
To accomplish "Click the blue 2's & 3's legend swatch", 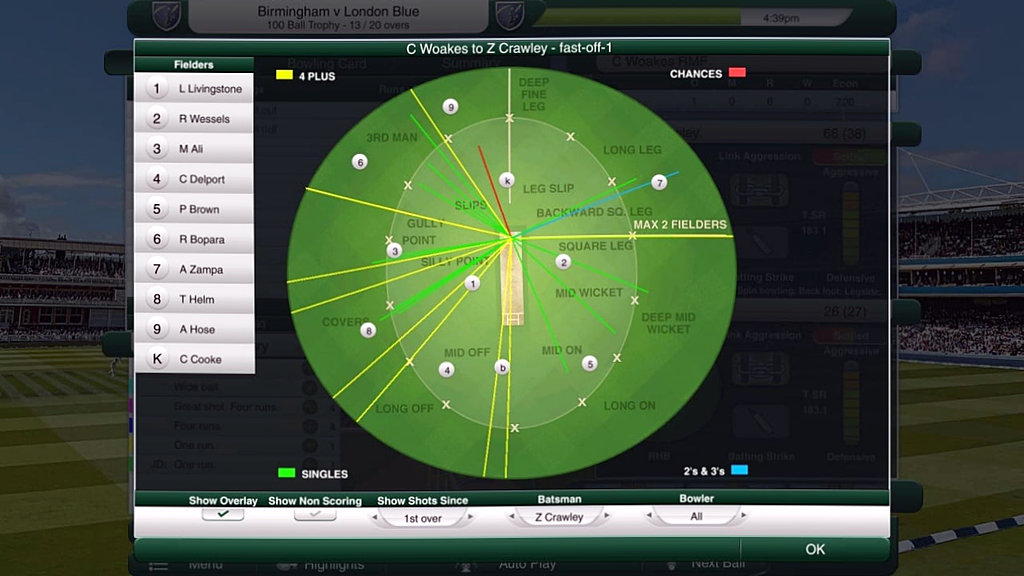I will [x=739, y=470].
